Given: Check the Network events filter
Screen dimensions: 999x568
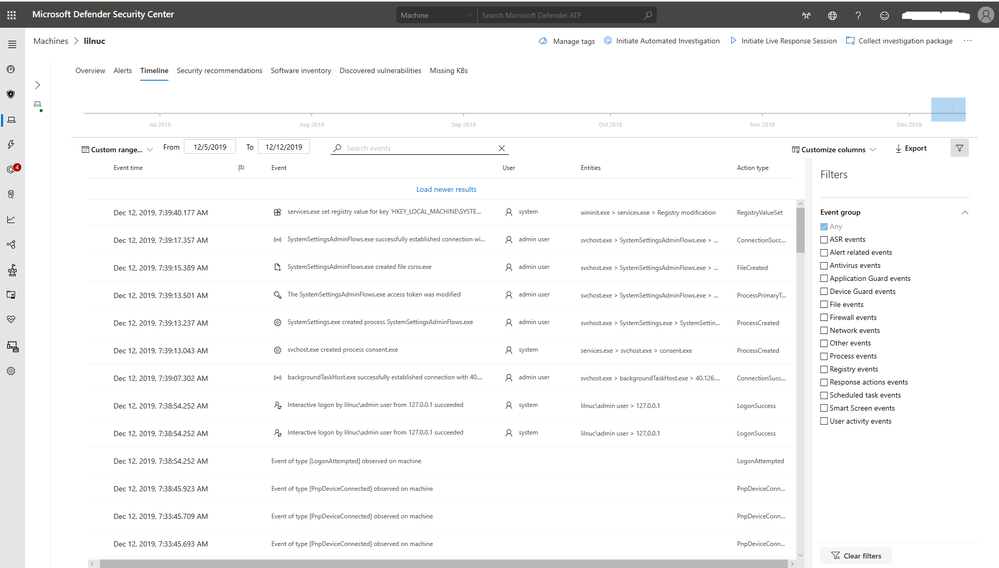Looking at the screenshot, I should pyautogui.click(x=824, y=330).
